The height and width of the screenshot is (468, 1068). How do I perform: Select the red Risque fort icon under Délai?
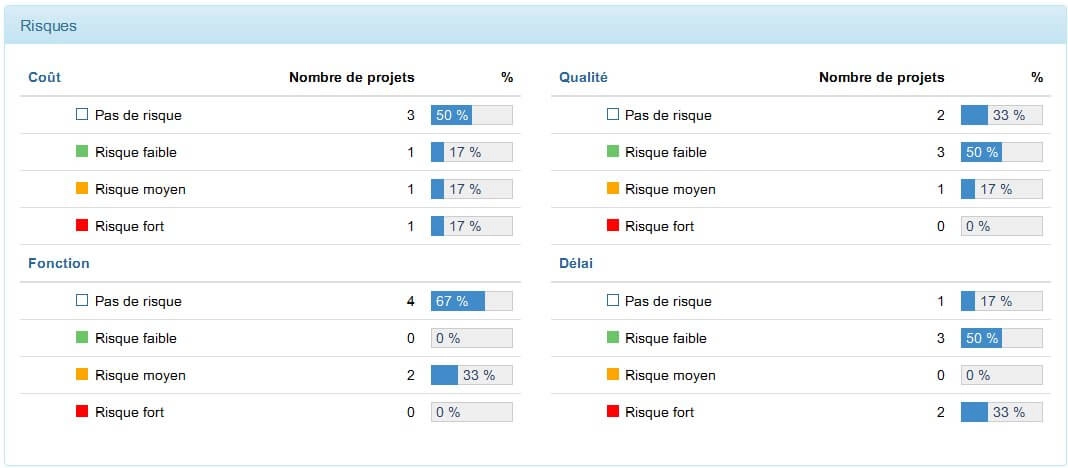click(x=612, y=411)
